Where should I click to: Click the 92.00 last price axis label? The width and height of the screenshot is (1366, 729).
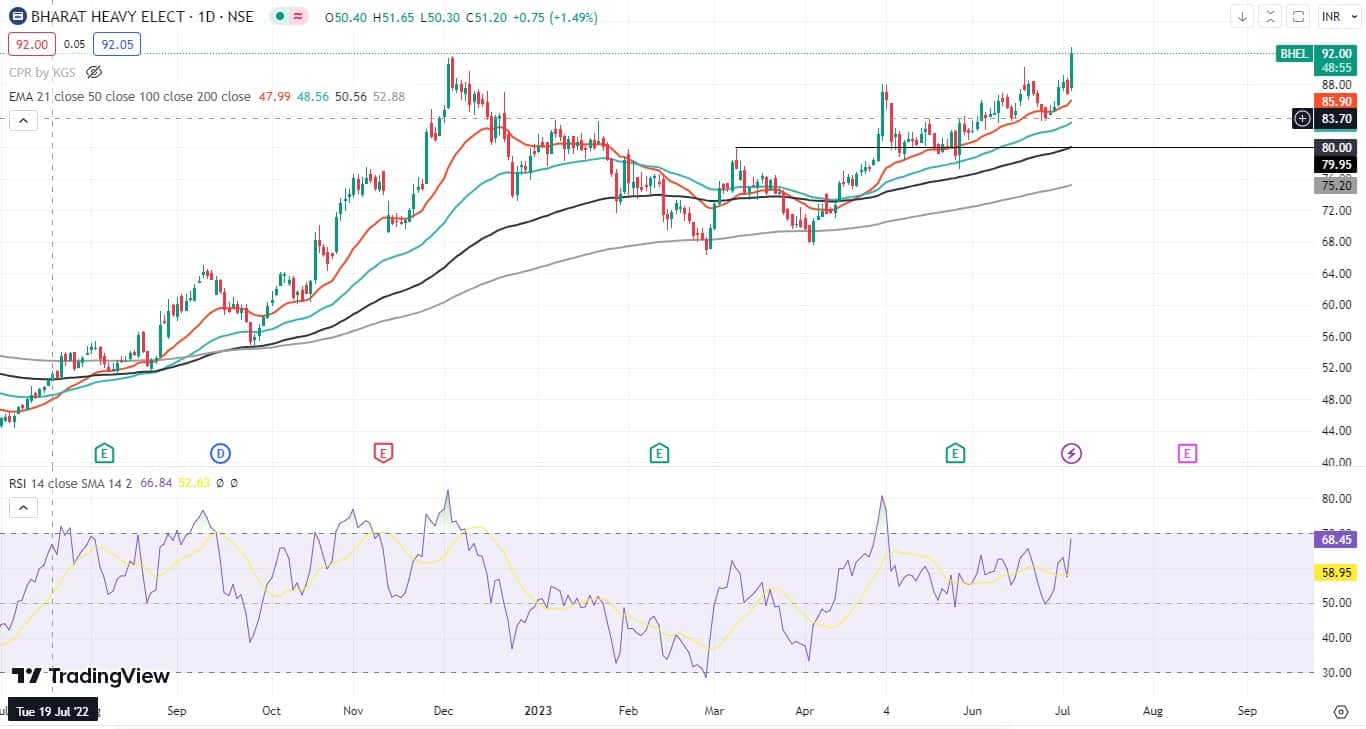[1337, 54]
